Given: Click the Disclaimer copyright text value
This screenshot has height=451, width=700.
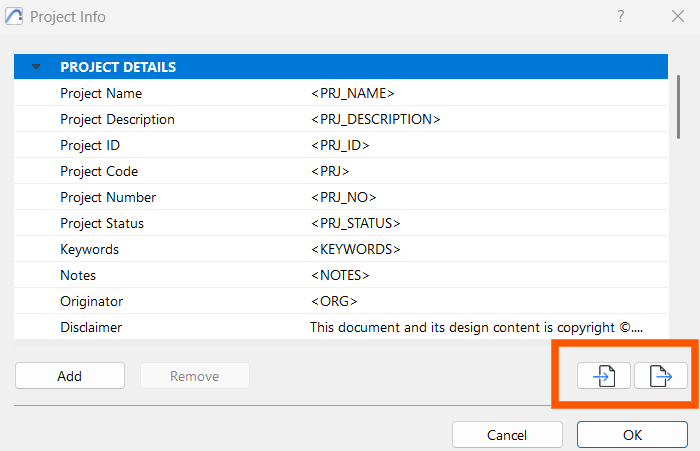Looking at the screenshot, I should [476, 327].
